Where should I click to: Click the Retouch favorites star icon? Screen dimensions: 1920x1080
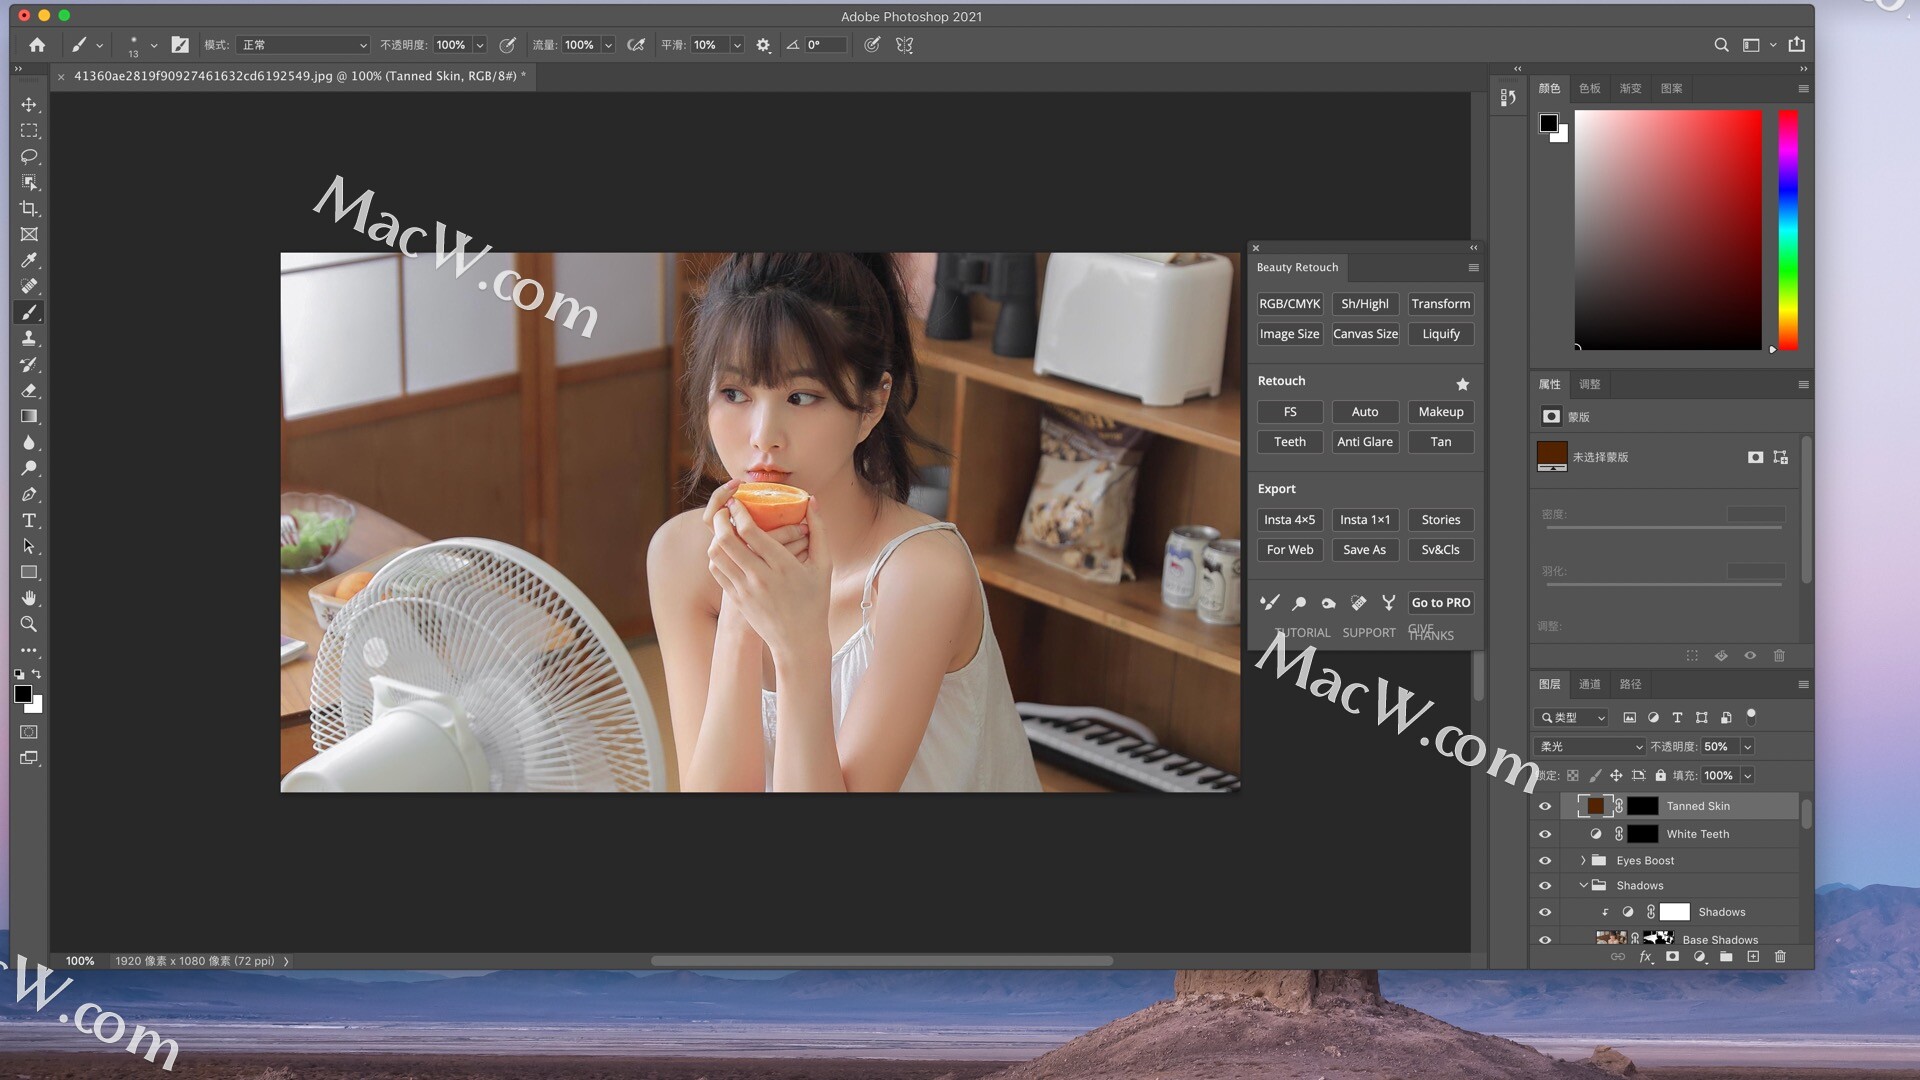[x=1462, y=384]
